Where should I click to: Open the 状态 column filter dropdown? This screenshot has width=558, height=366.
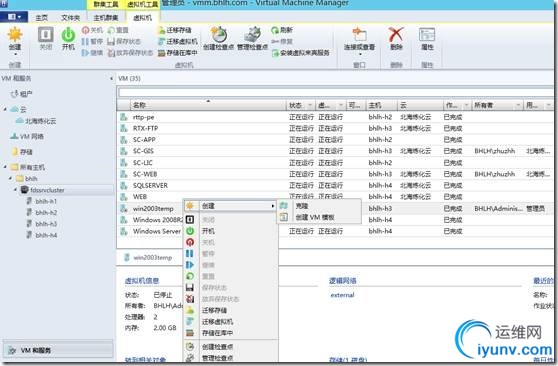pos(310,105)
